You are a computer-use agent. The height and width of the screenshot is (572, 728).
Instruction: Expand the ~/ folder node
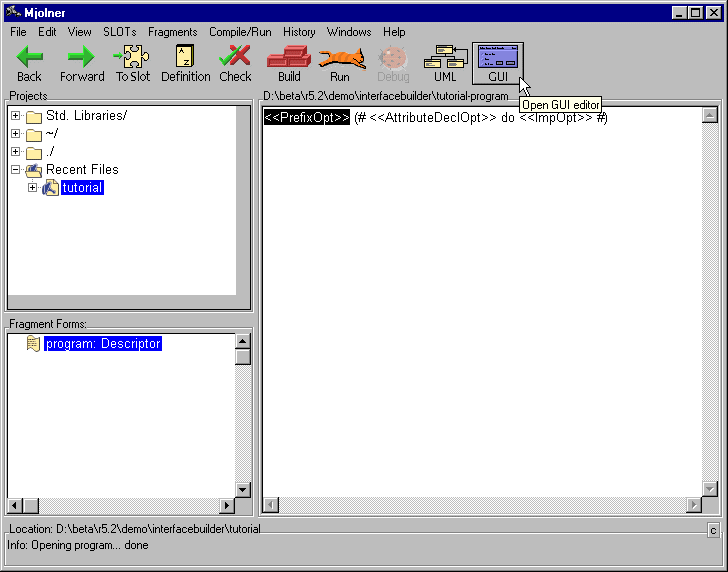point(16,134)
